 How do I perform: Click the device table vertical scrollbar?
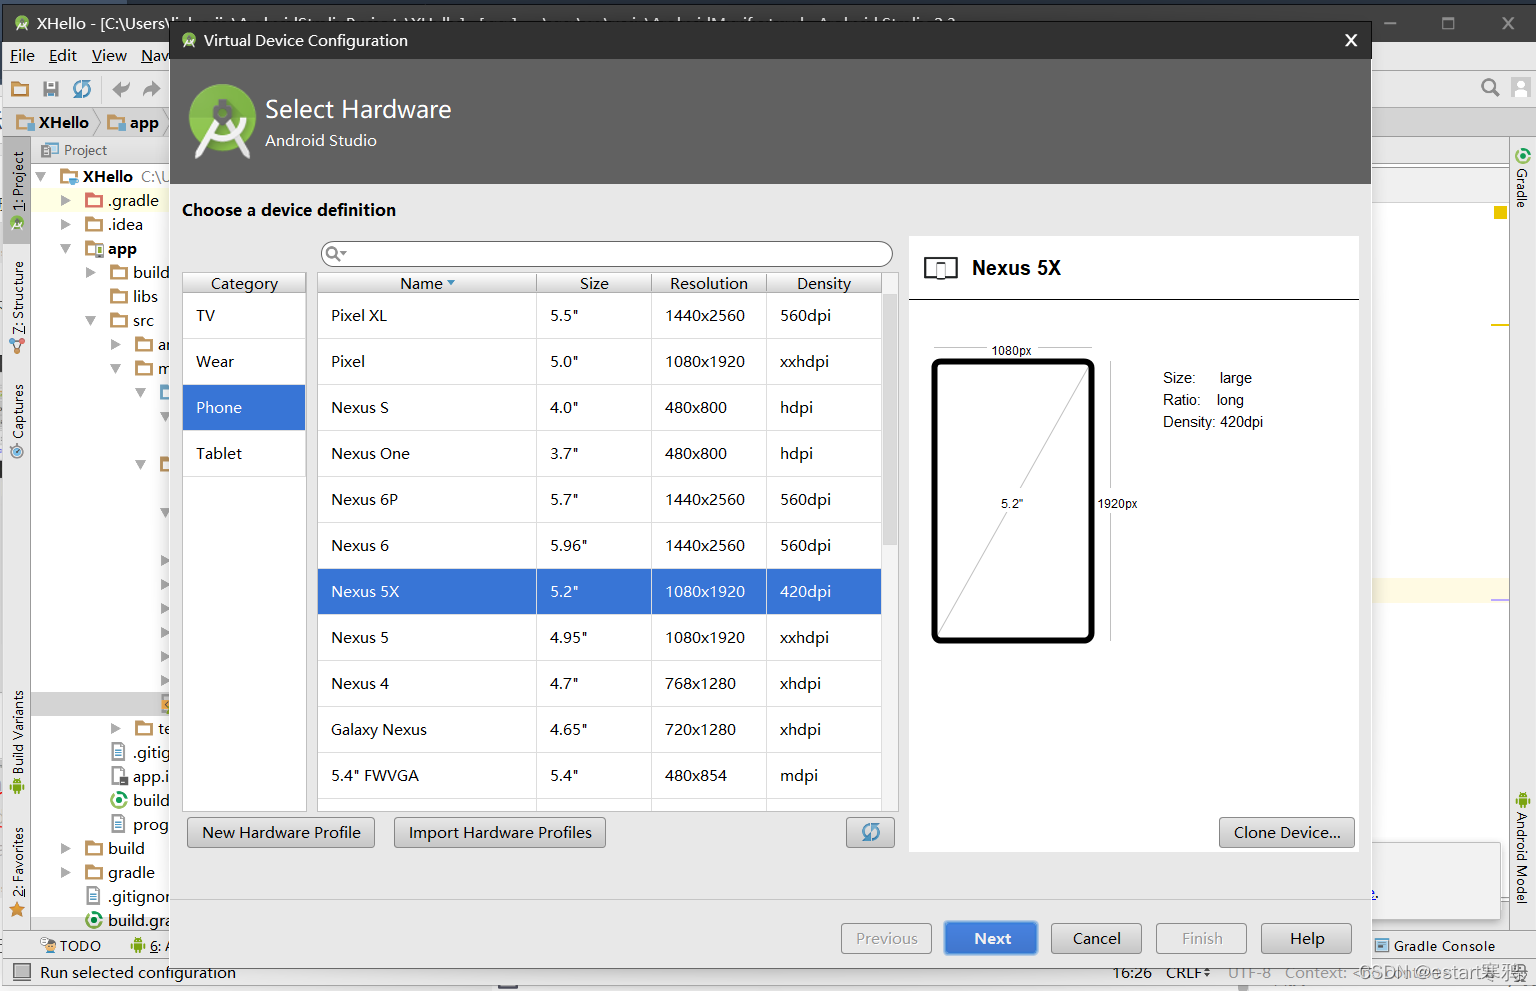pos(890,420)
